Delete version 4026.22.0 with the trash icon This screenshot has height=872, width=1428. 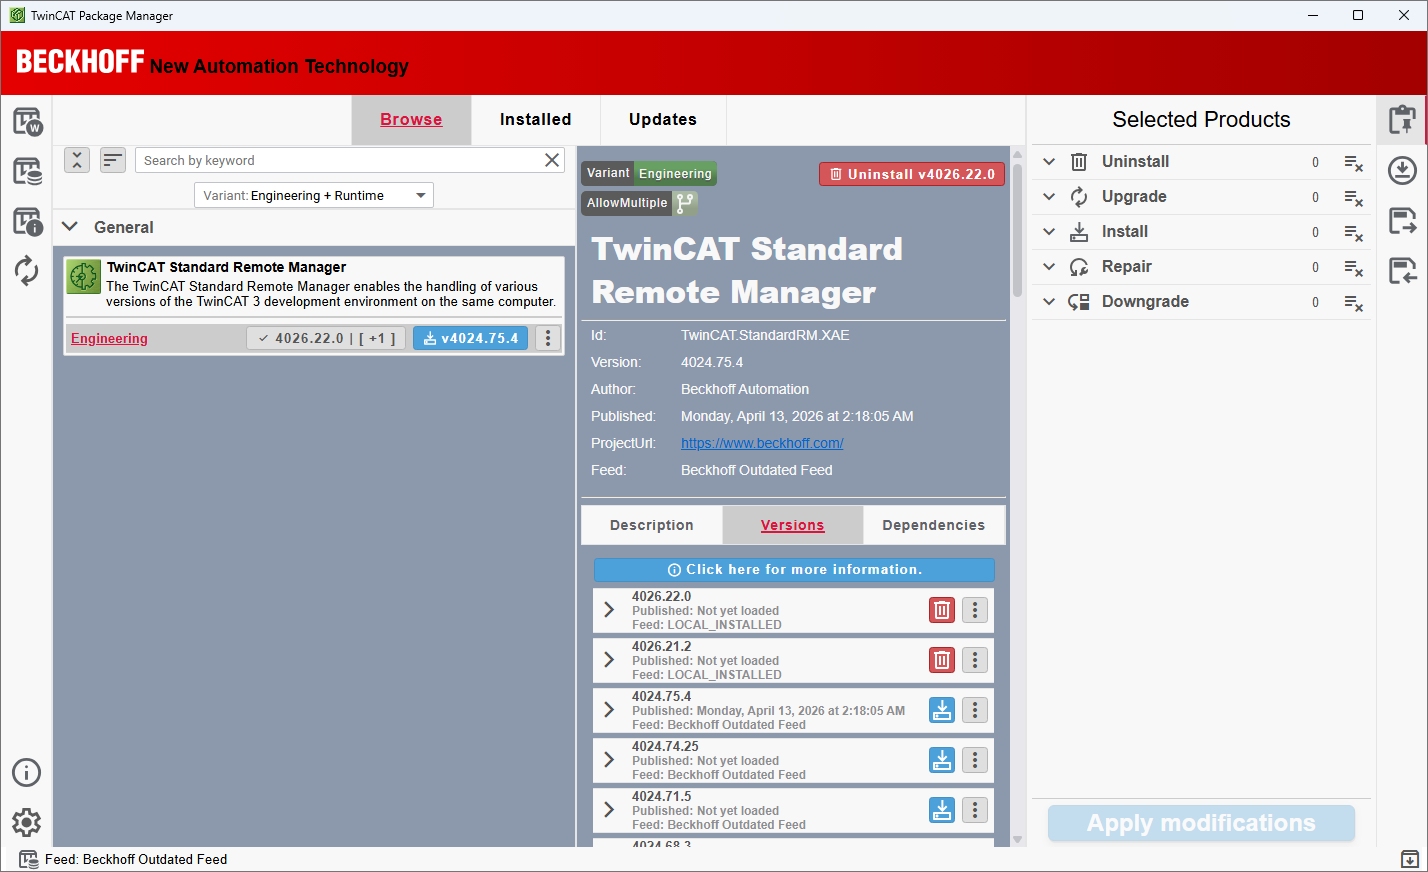pos(942,610)
